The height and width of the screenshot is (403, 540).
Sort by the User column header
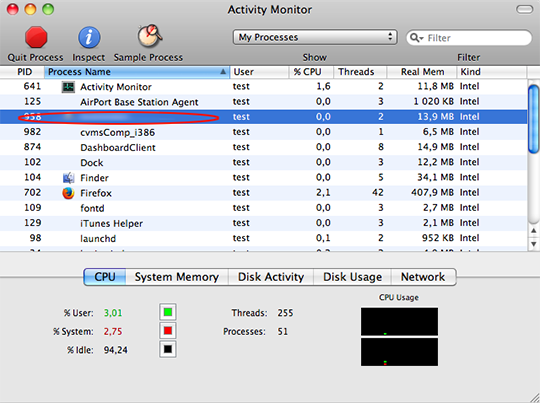[259, 72]
